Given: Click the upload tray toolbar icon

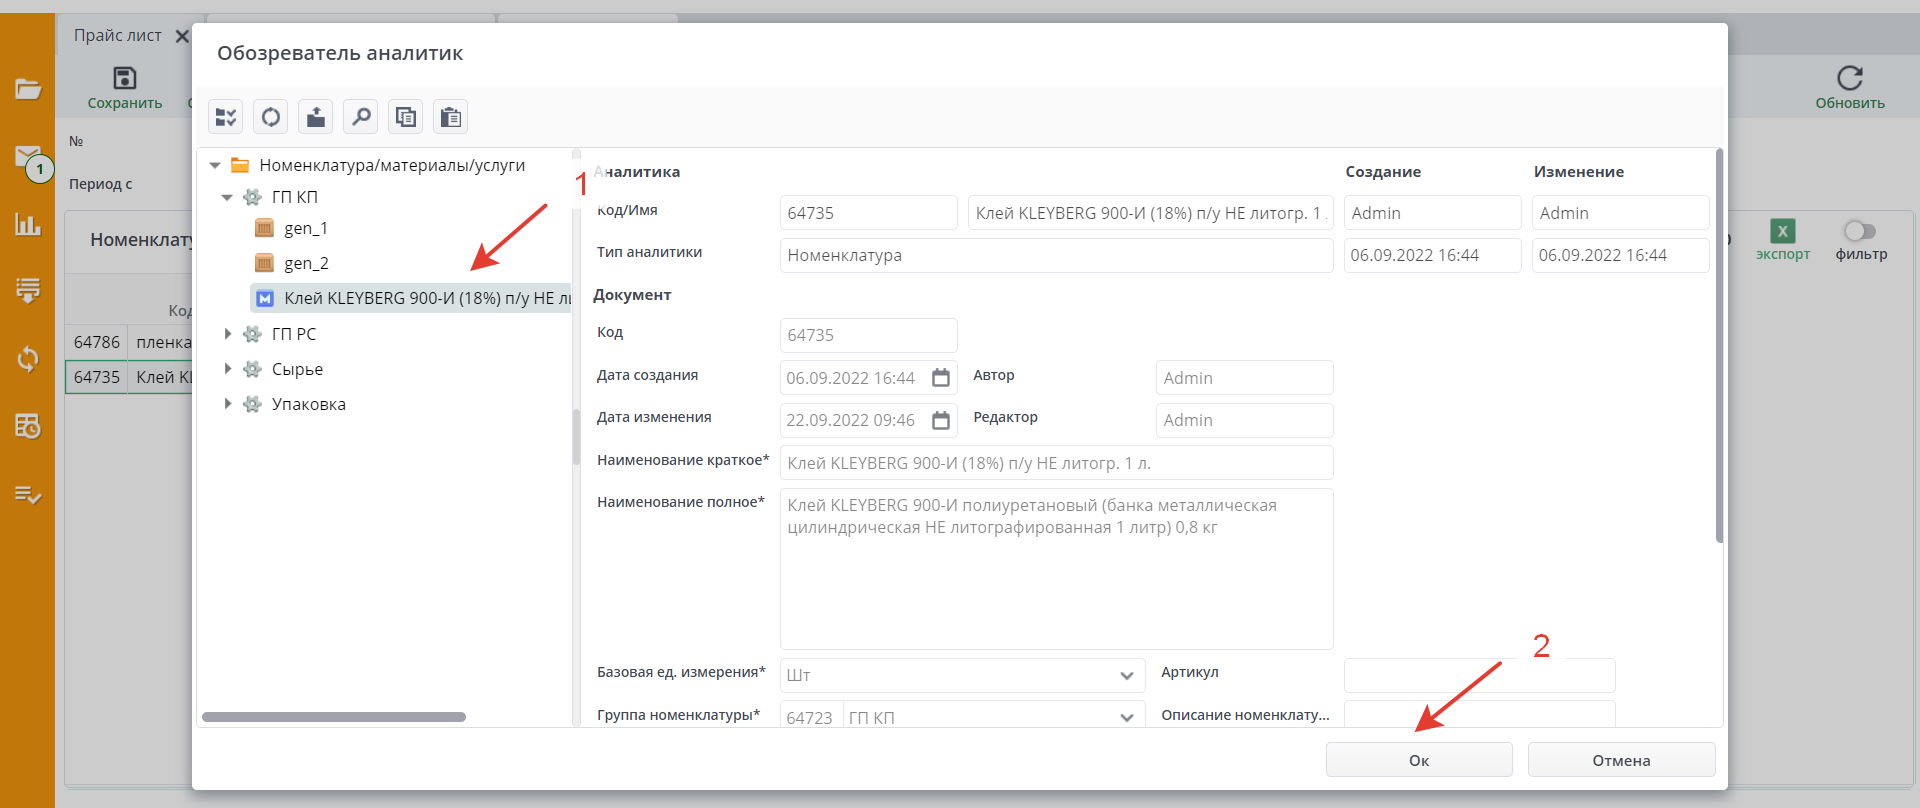Looking at the screenshot, I should click(x=316, y=117).
